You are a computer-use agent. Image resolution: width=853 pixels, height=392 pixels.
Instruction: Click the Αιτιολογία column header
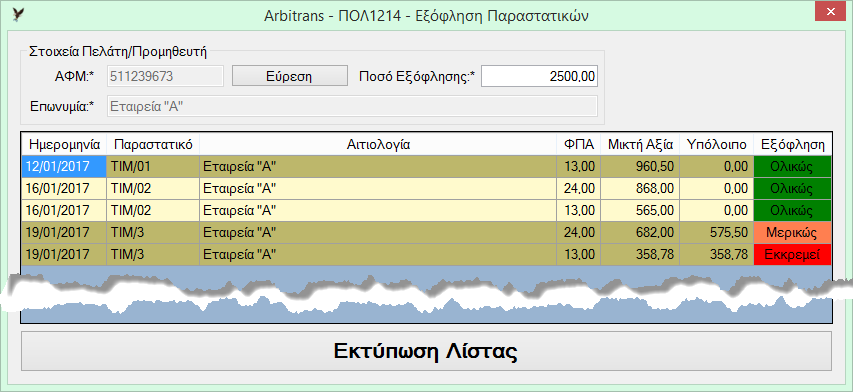click(x=378, y=145)
